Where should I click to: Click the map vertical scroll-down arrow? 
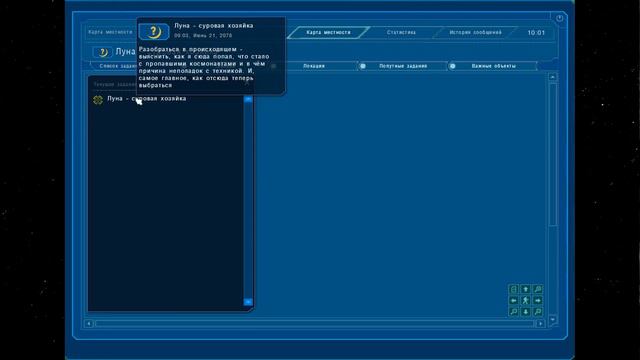tap(553, 319)
